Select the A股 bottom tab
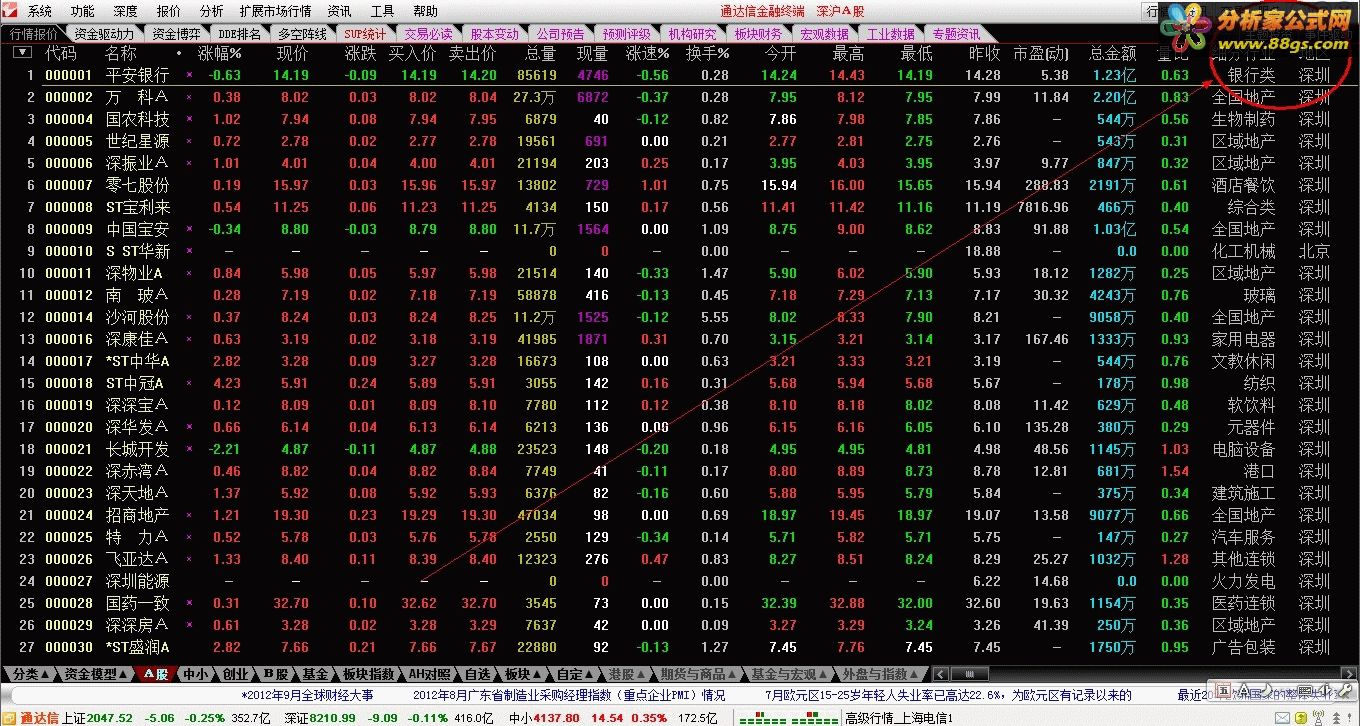The width and height of the screenshot is (1360, 726). point(156,674)
